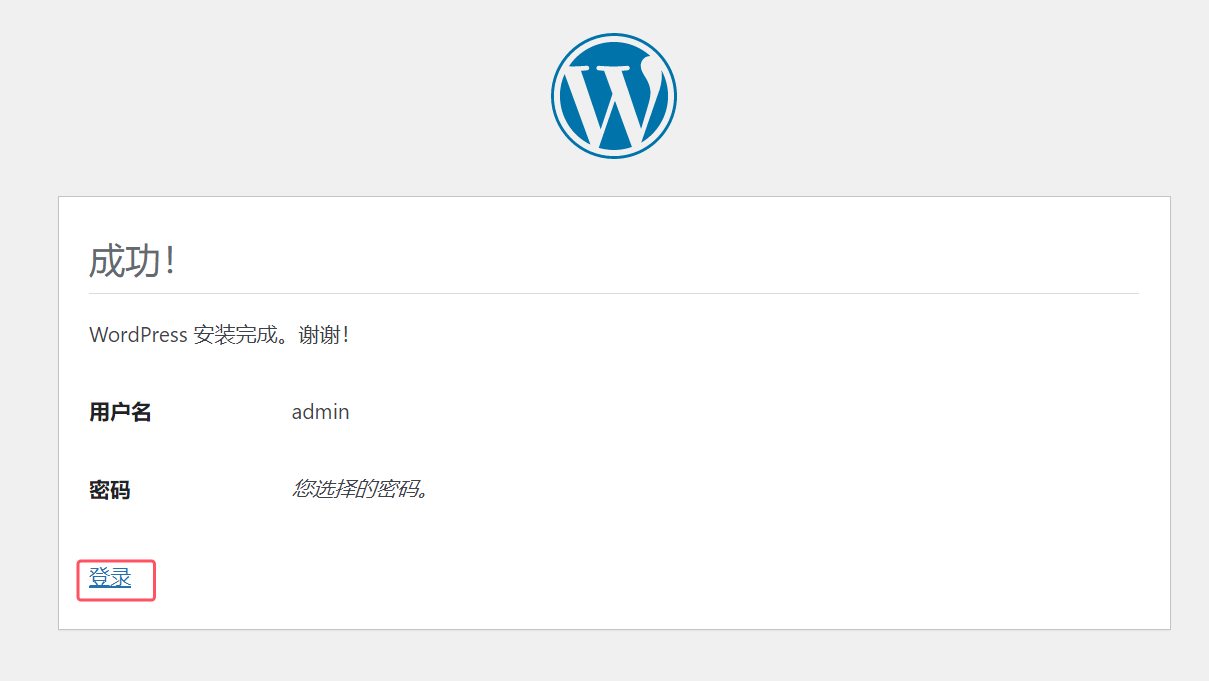Select the admin username value
The height and width of the screenshot is (681, 1209).
click(321, 412)
